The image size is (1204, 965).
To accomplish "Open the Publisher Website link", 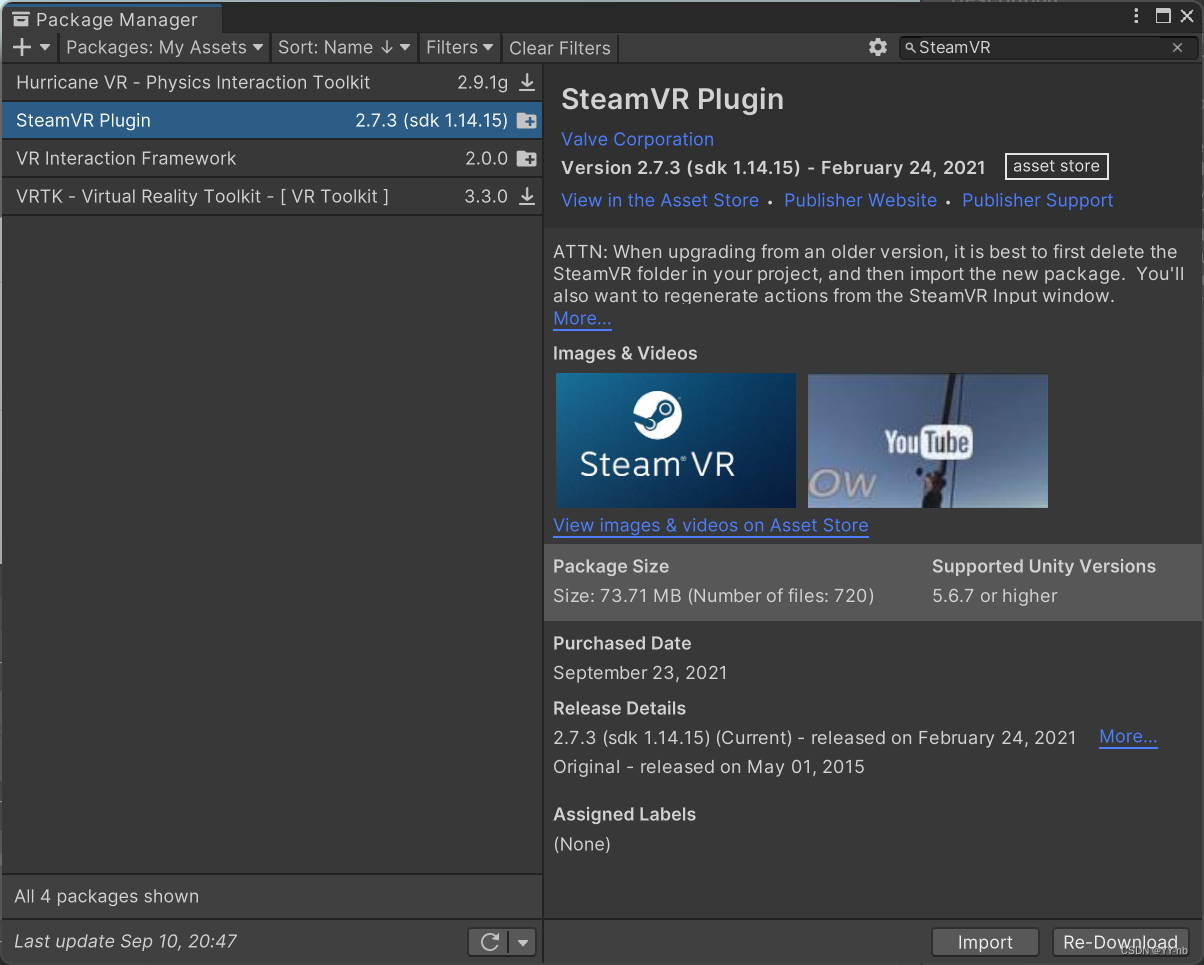I will [860, 200].
